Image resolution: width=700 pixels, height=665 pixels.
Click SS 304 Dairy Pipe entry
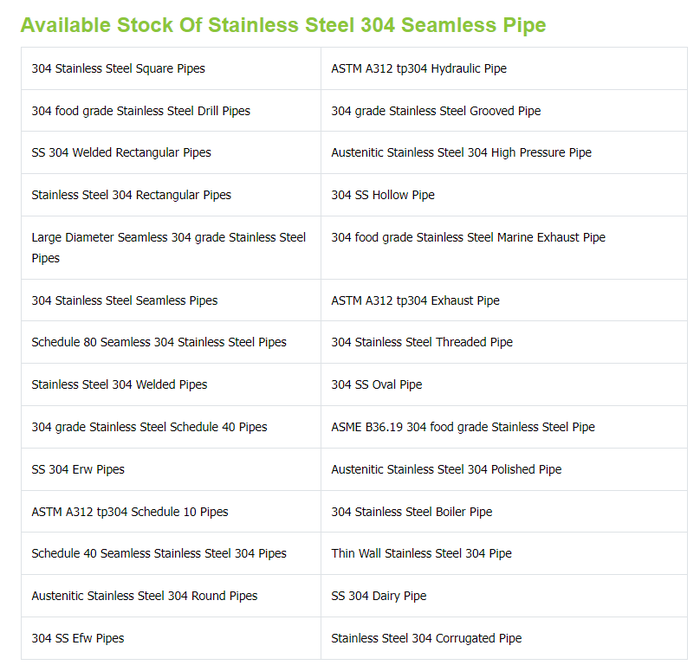point(379,596)
